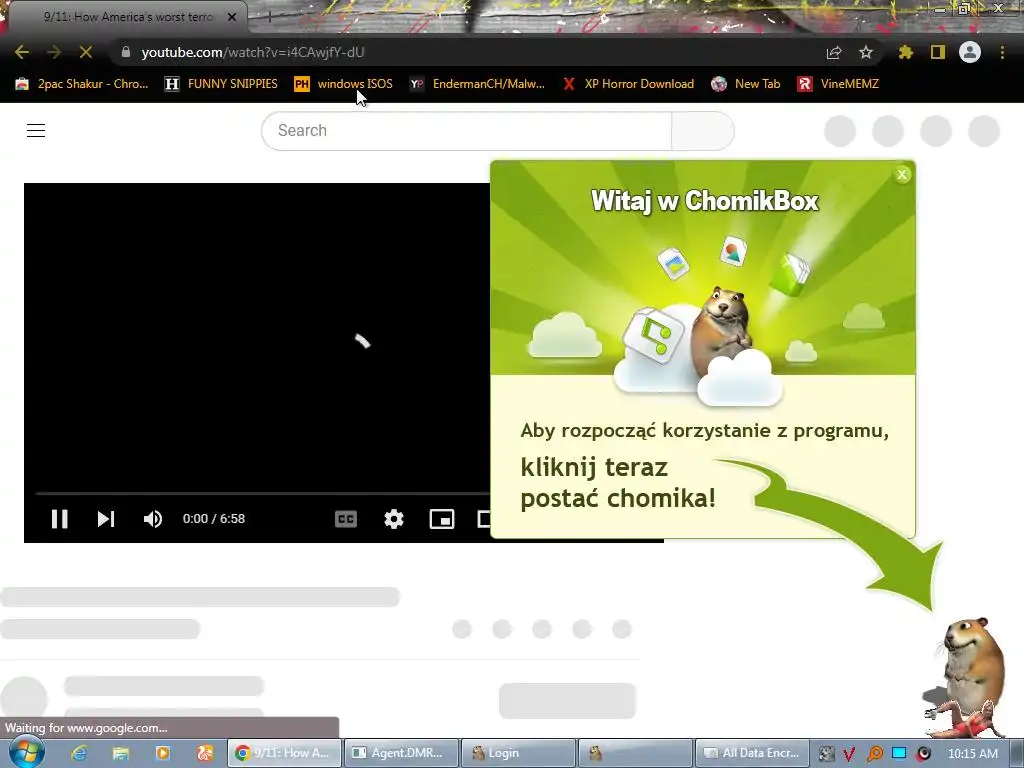Share this page icon in address bar
The image size is (1024, 768).
point(834,52)
